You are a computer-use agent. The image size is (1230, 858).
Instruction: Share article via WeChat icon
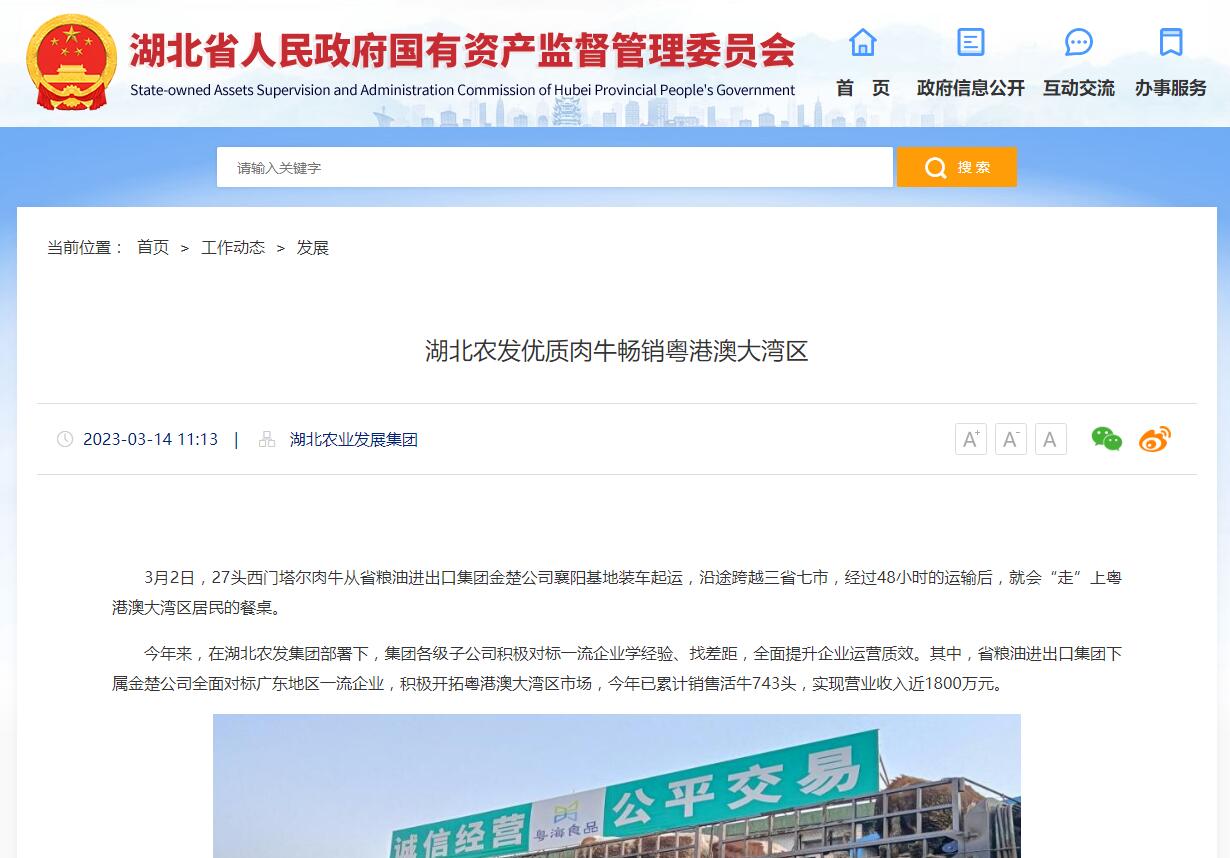point(1106,439)
